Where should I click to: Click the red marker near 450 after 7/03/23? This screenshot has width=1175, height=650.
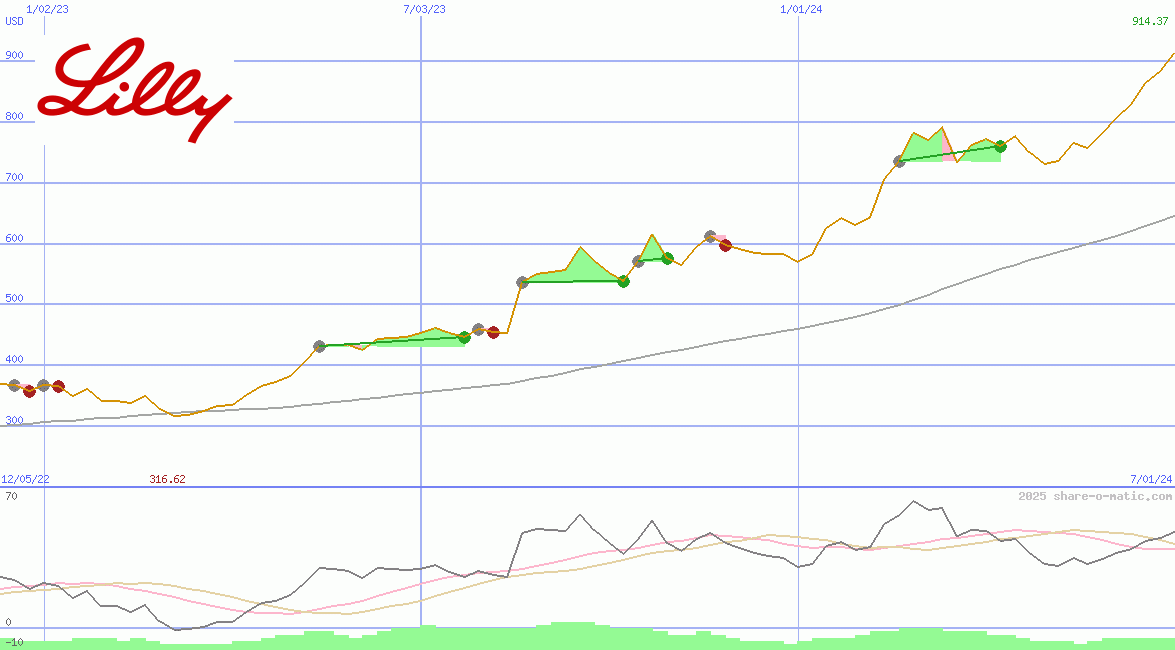tap(493, 332)
